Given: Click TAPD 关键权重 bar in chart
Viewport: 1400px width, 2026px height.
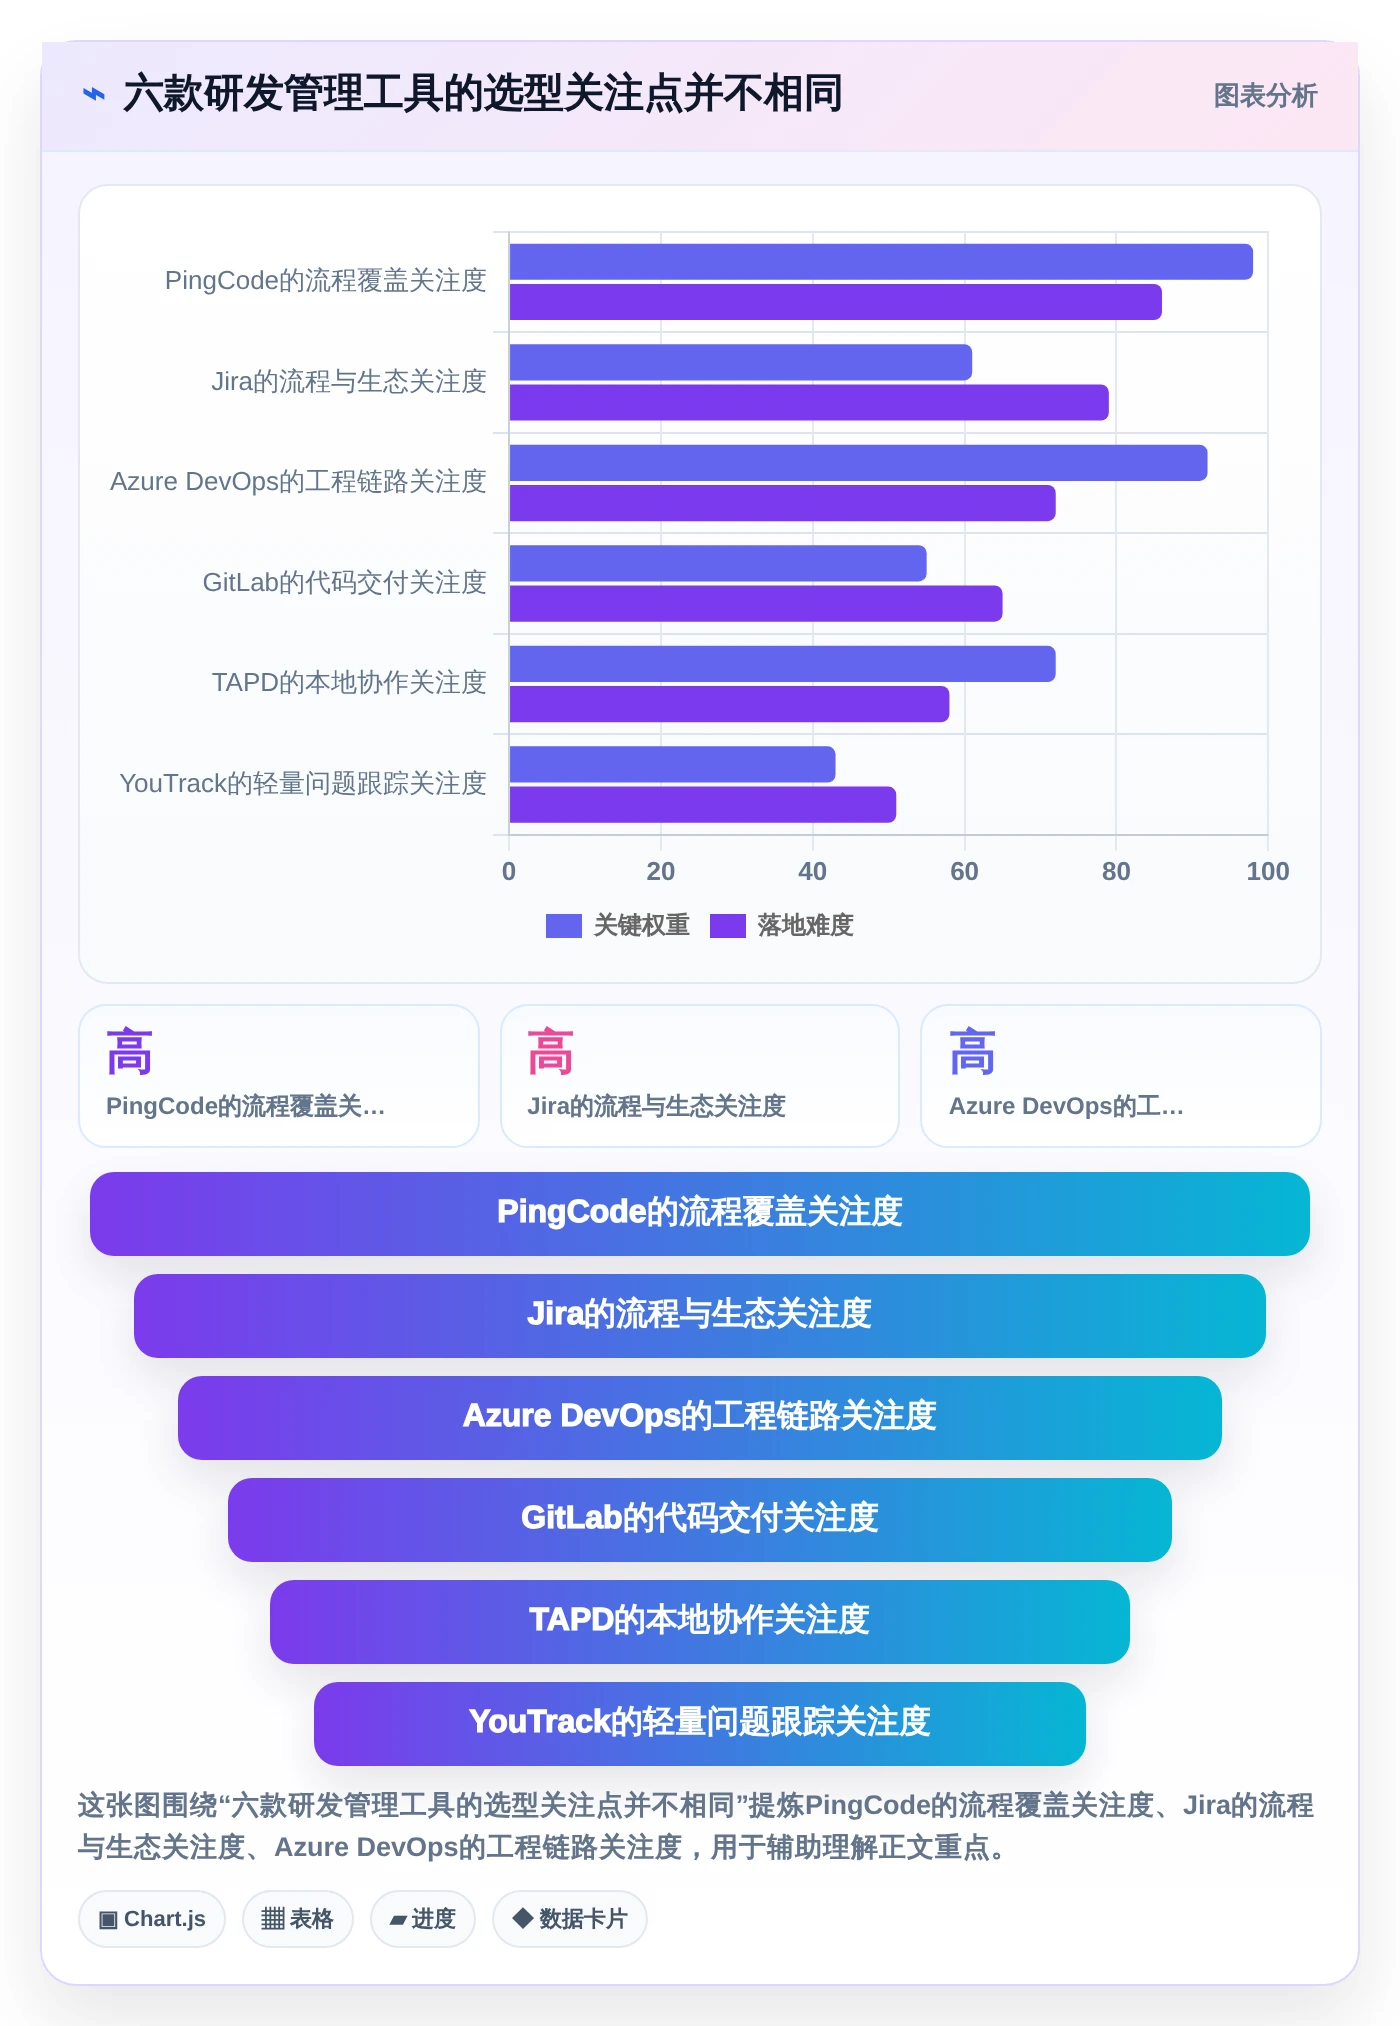Looking at the screenshot, I should coord(783,664).
